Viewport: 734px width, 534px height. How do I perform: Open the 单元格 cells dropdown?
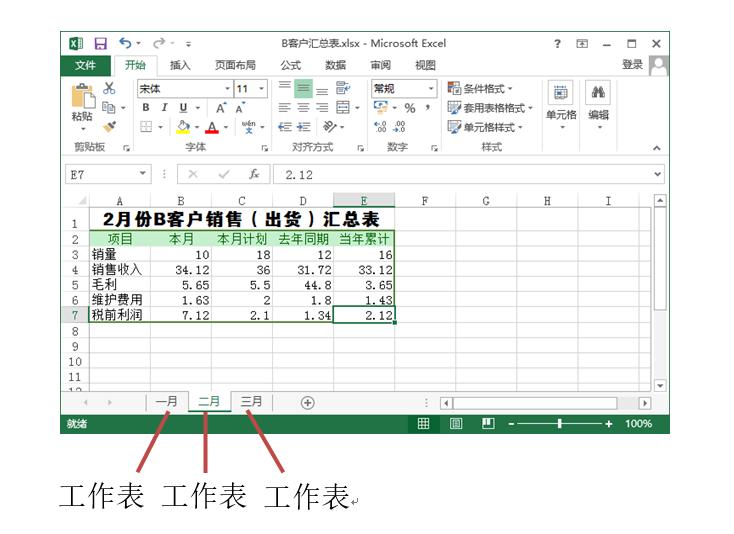[561, 107]
